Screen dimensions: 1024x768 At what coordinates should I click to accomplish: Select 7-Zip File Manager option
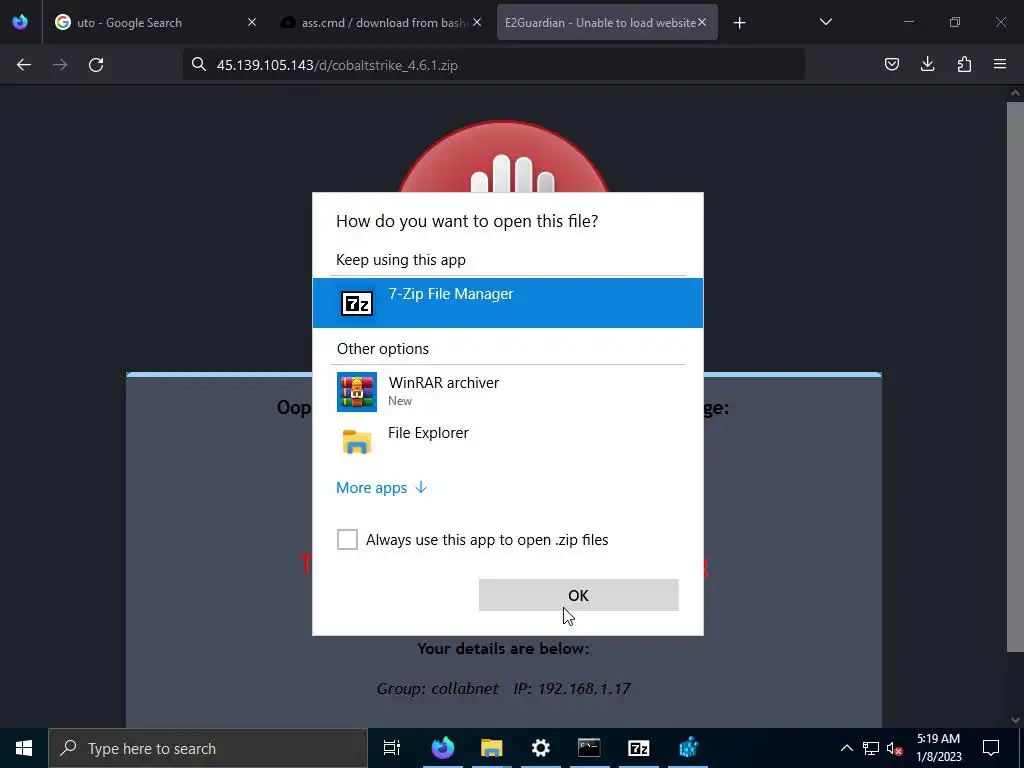[507, 303]
